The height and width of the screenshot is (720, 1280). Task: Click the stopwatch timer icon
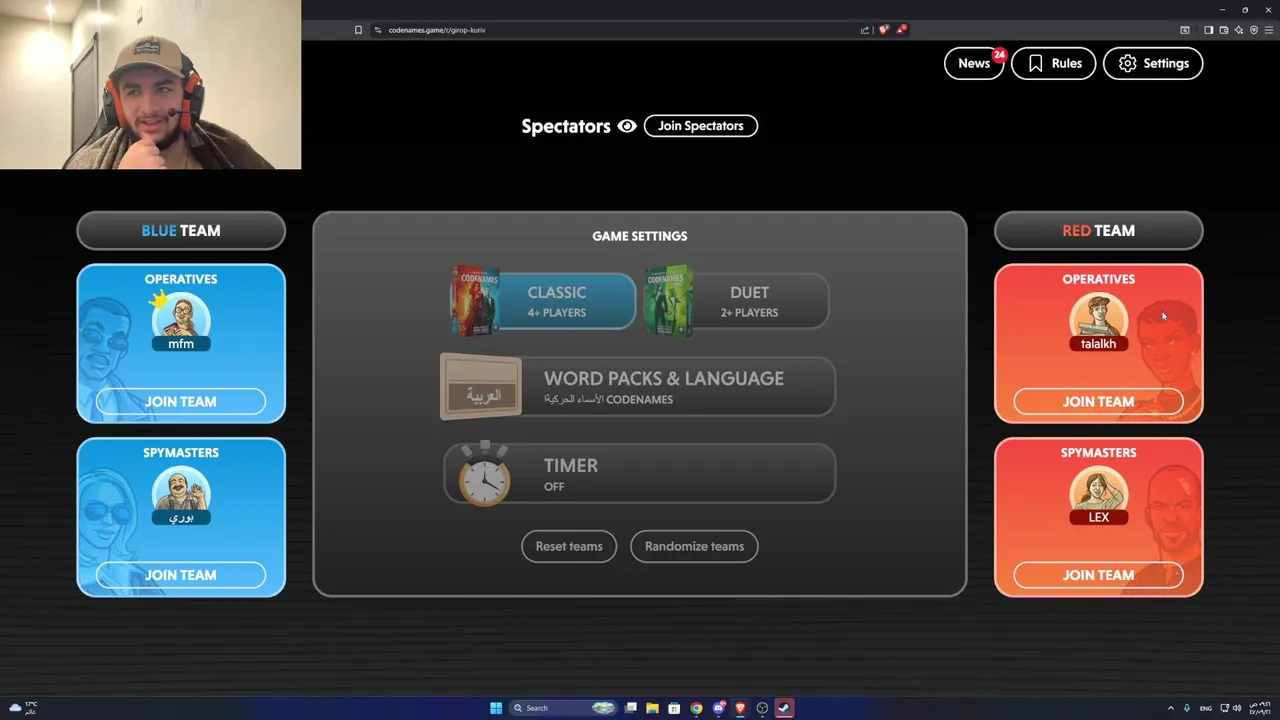point(485,474)
